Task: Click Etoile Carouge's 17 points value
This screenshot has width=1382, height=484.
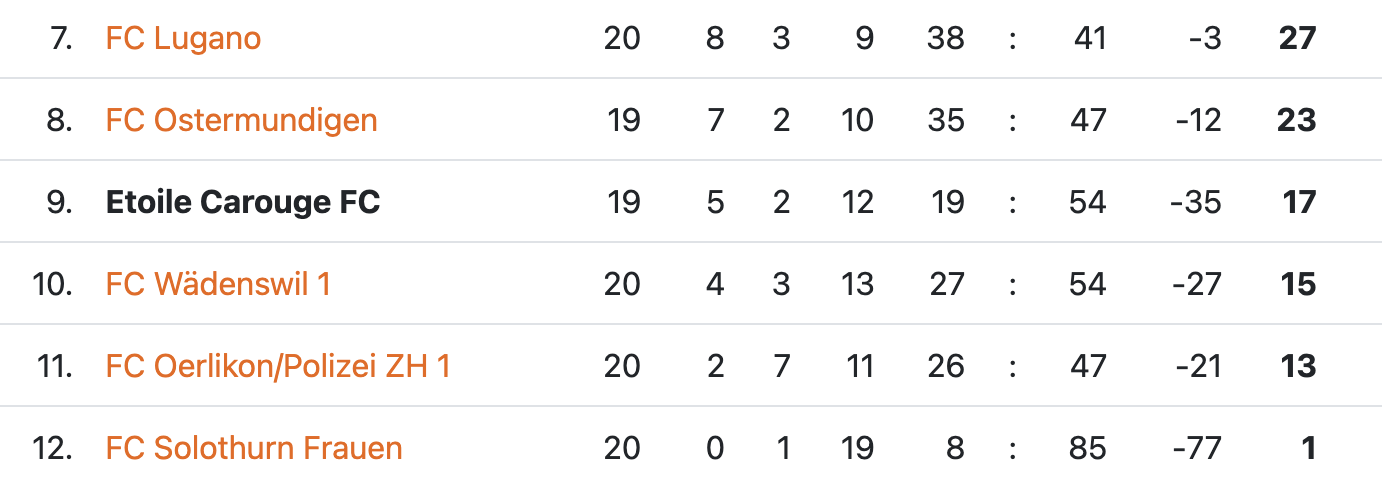Action: [x=1299, y=202]
